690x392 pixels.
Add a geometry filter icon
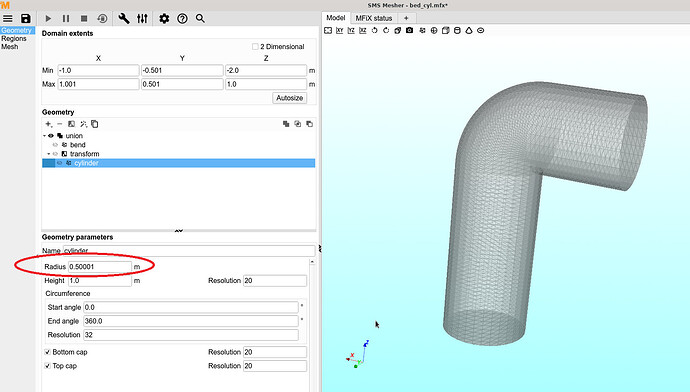(x=71, y=124)
